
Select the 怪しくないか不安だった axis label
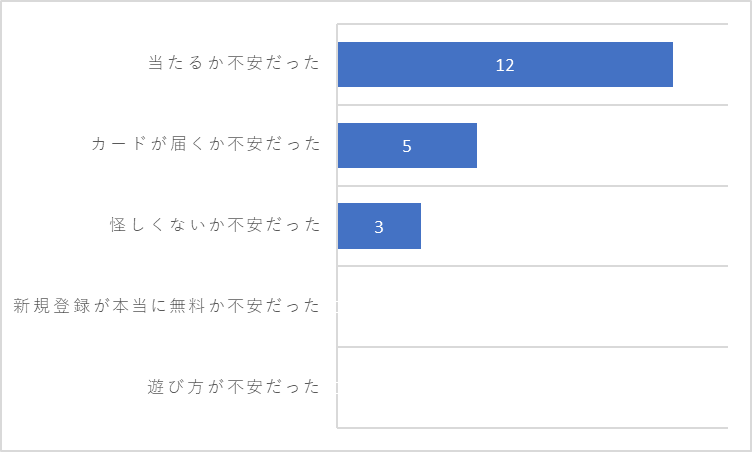pos(215,225)
